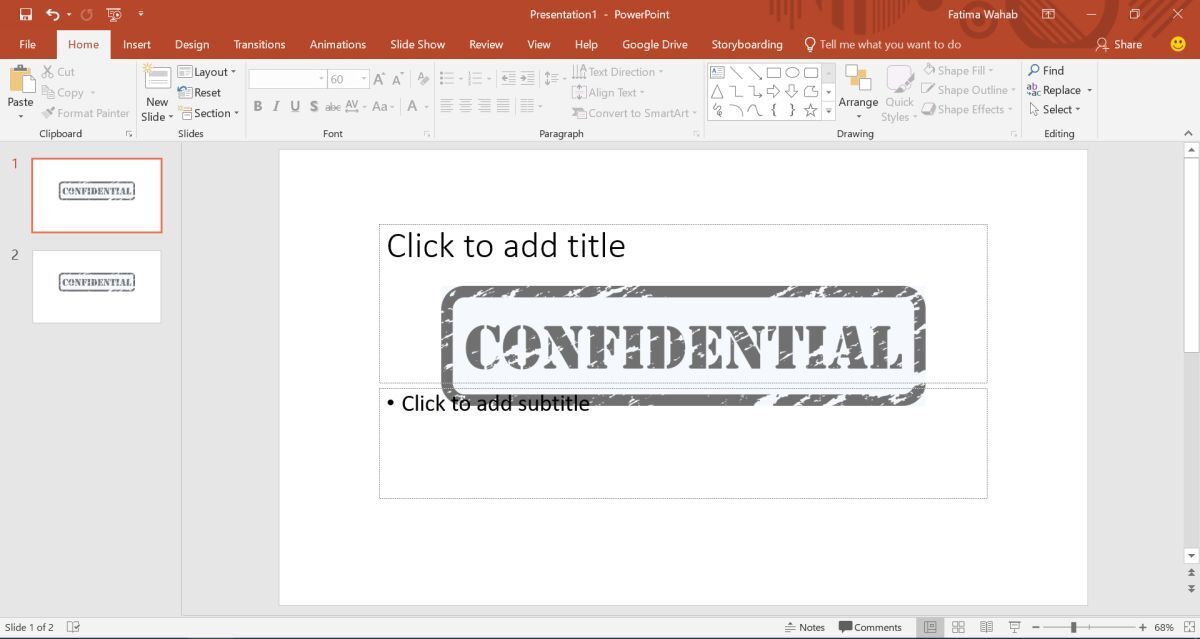
Task: Click the Find search icon
Action: 1035,71
